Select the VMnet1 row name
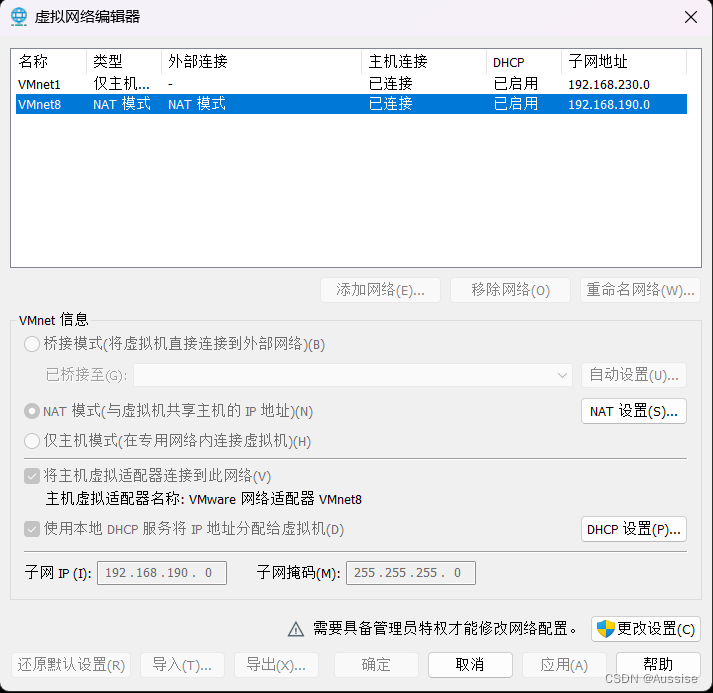The width and height of the screenshot is (713, 693). [39, 85]
